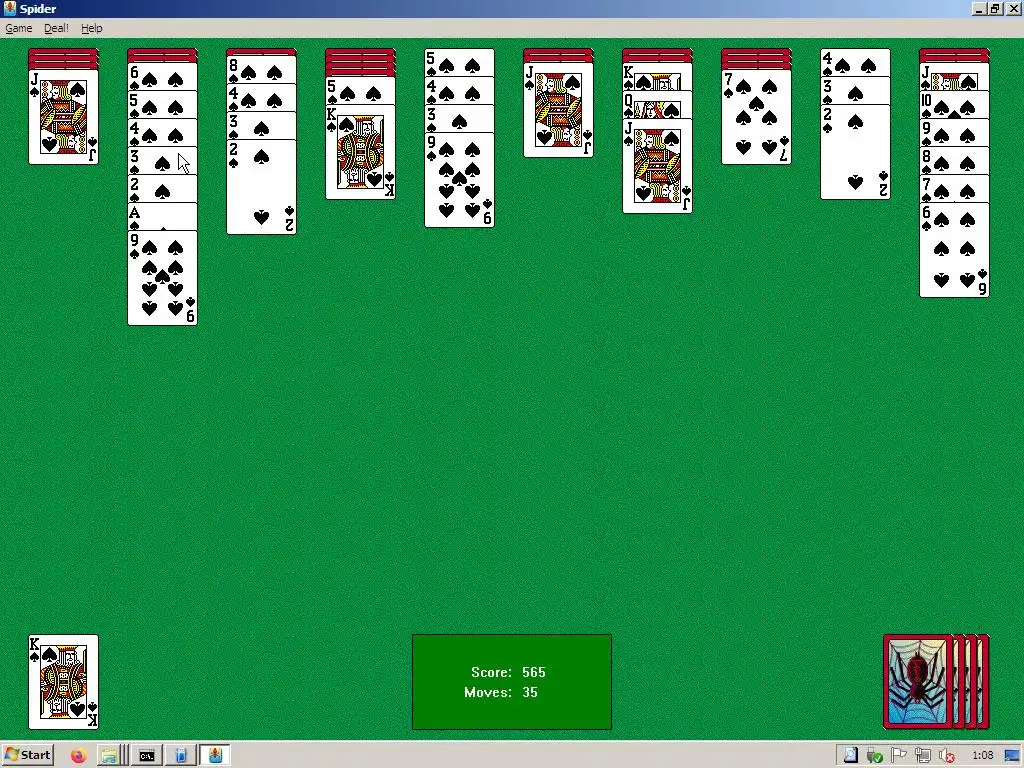This screenshot has height=768, width=1024.
Task: Click the flag tray icon
Action: tap(899, 756)
